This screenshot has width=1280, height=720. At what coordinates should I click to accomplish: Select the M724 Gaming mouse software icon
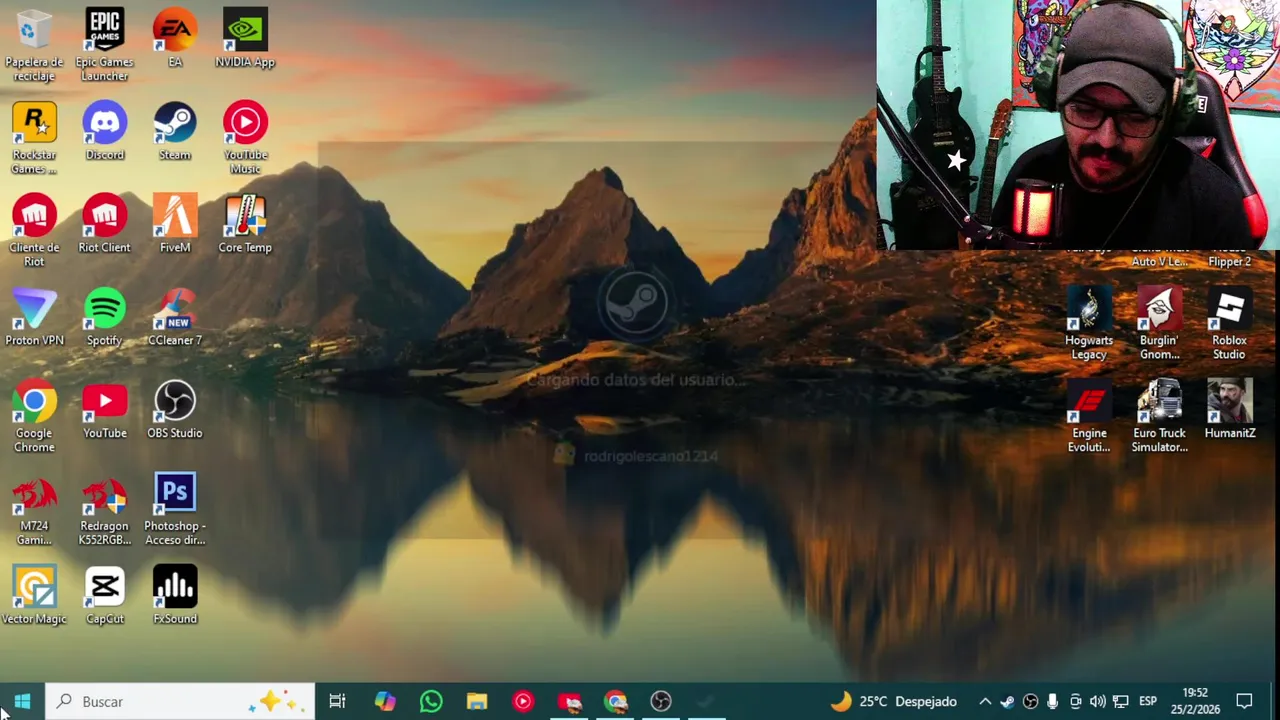tap(34, 510)
